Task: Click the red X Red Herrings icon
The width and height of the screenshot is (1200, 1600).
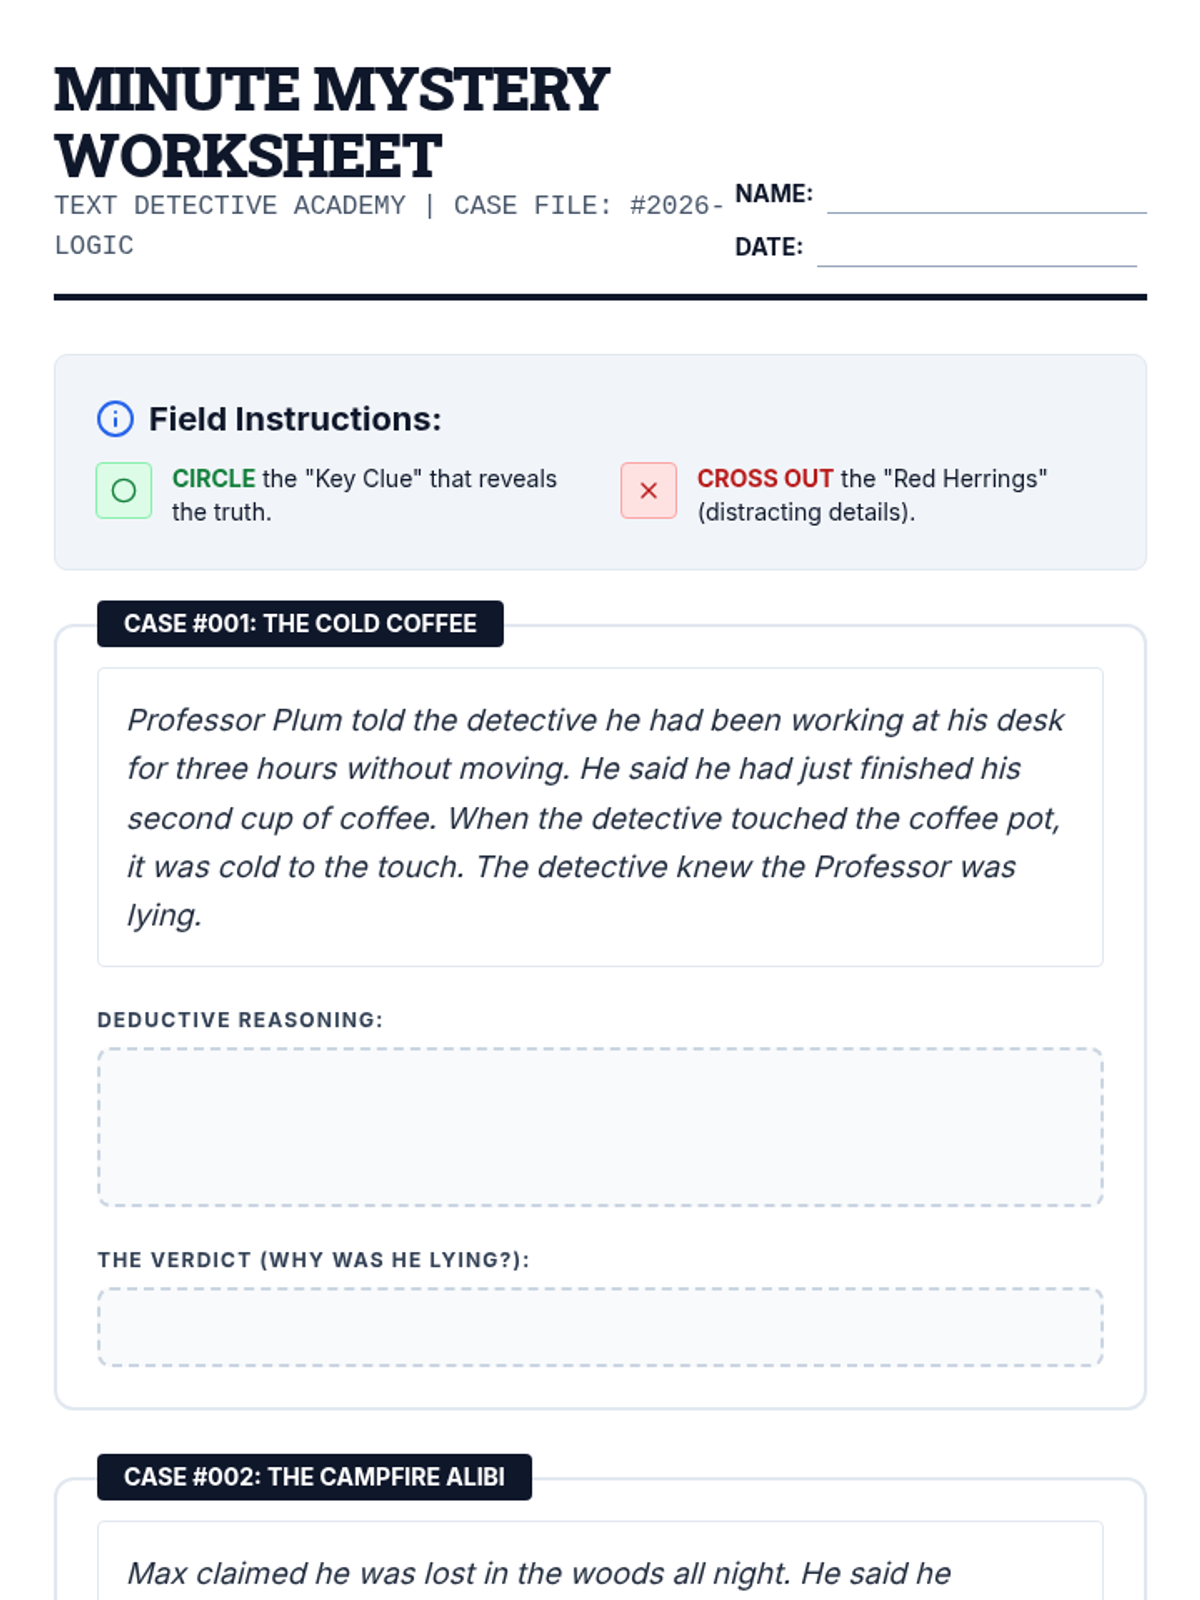Action: [648, 491]
